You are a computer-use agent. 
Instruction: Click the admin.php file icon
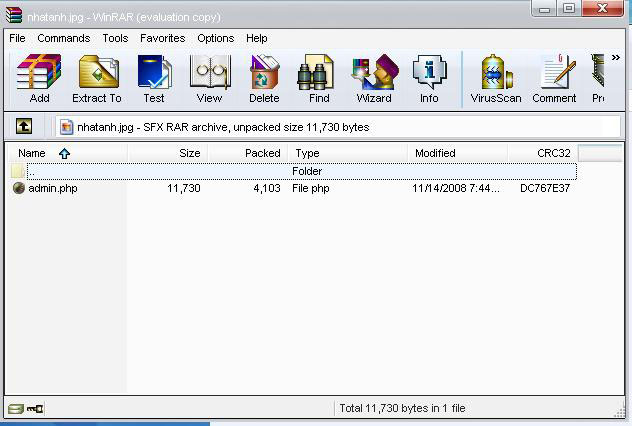tap(19, 188)
